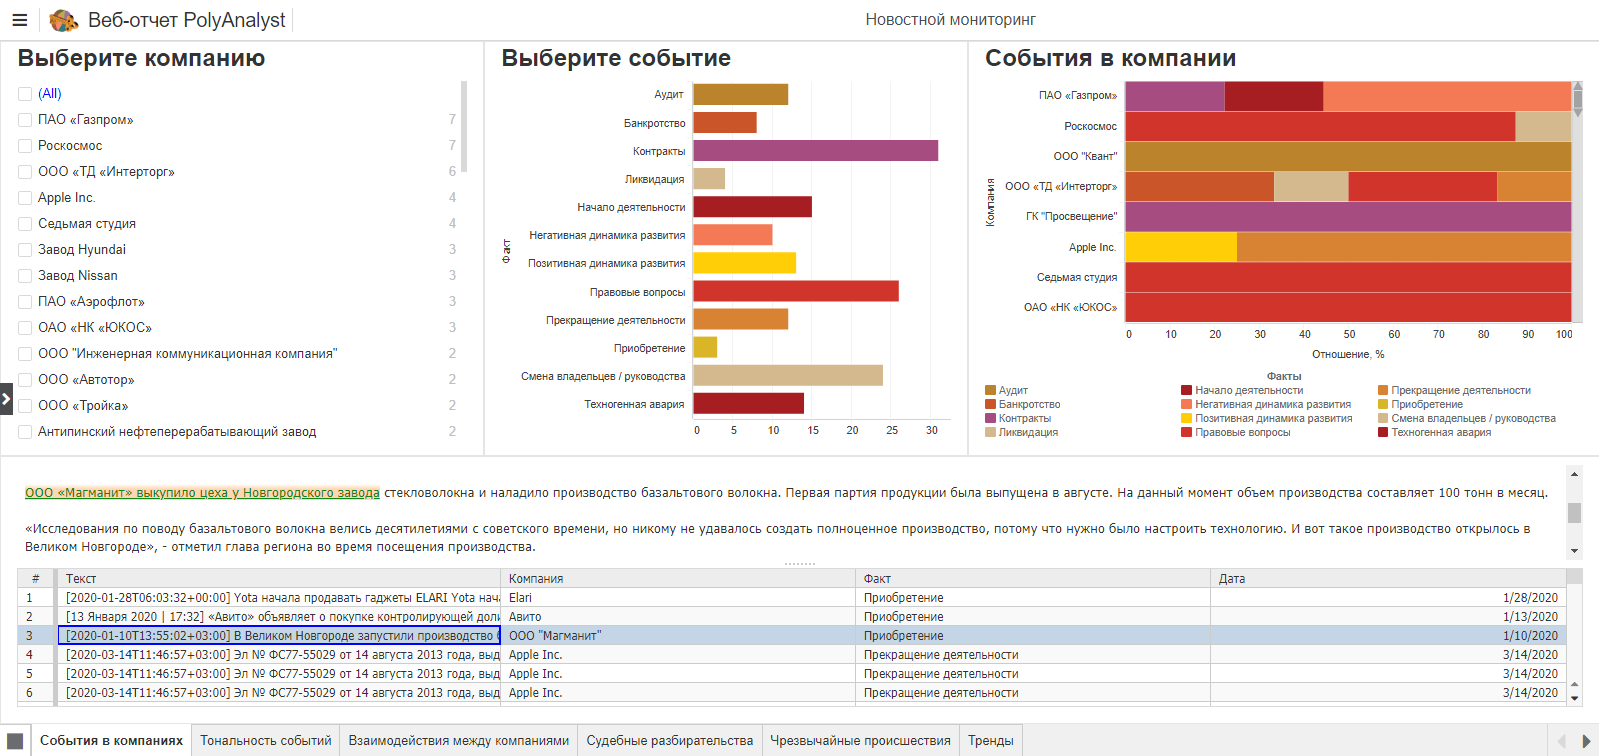This screenshot has height=756, width=1599.
Task: Click the PolyAnalyst logo icon
Action: (x=64, y=20)
